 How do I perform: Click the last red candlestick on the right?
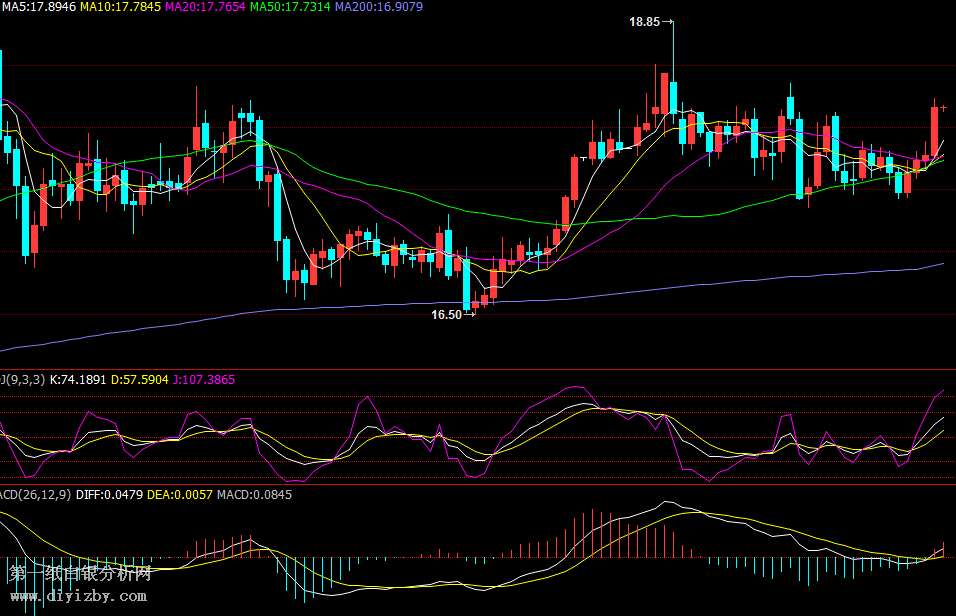point(935,130)
